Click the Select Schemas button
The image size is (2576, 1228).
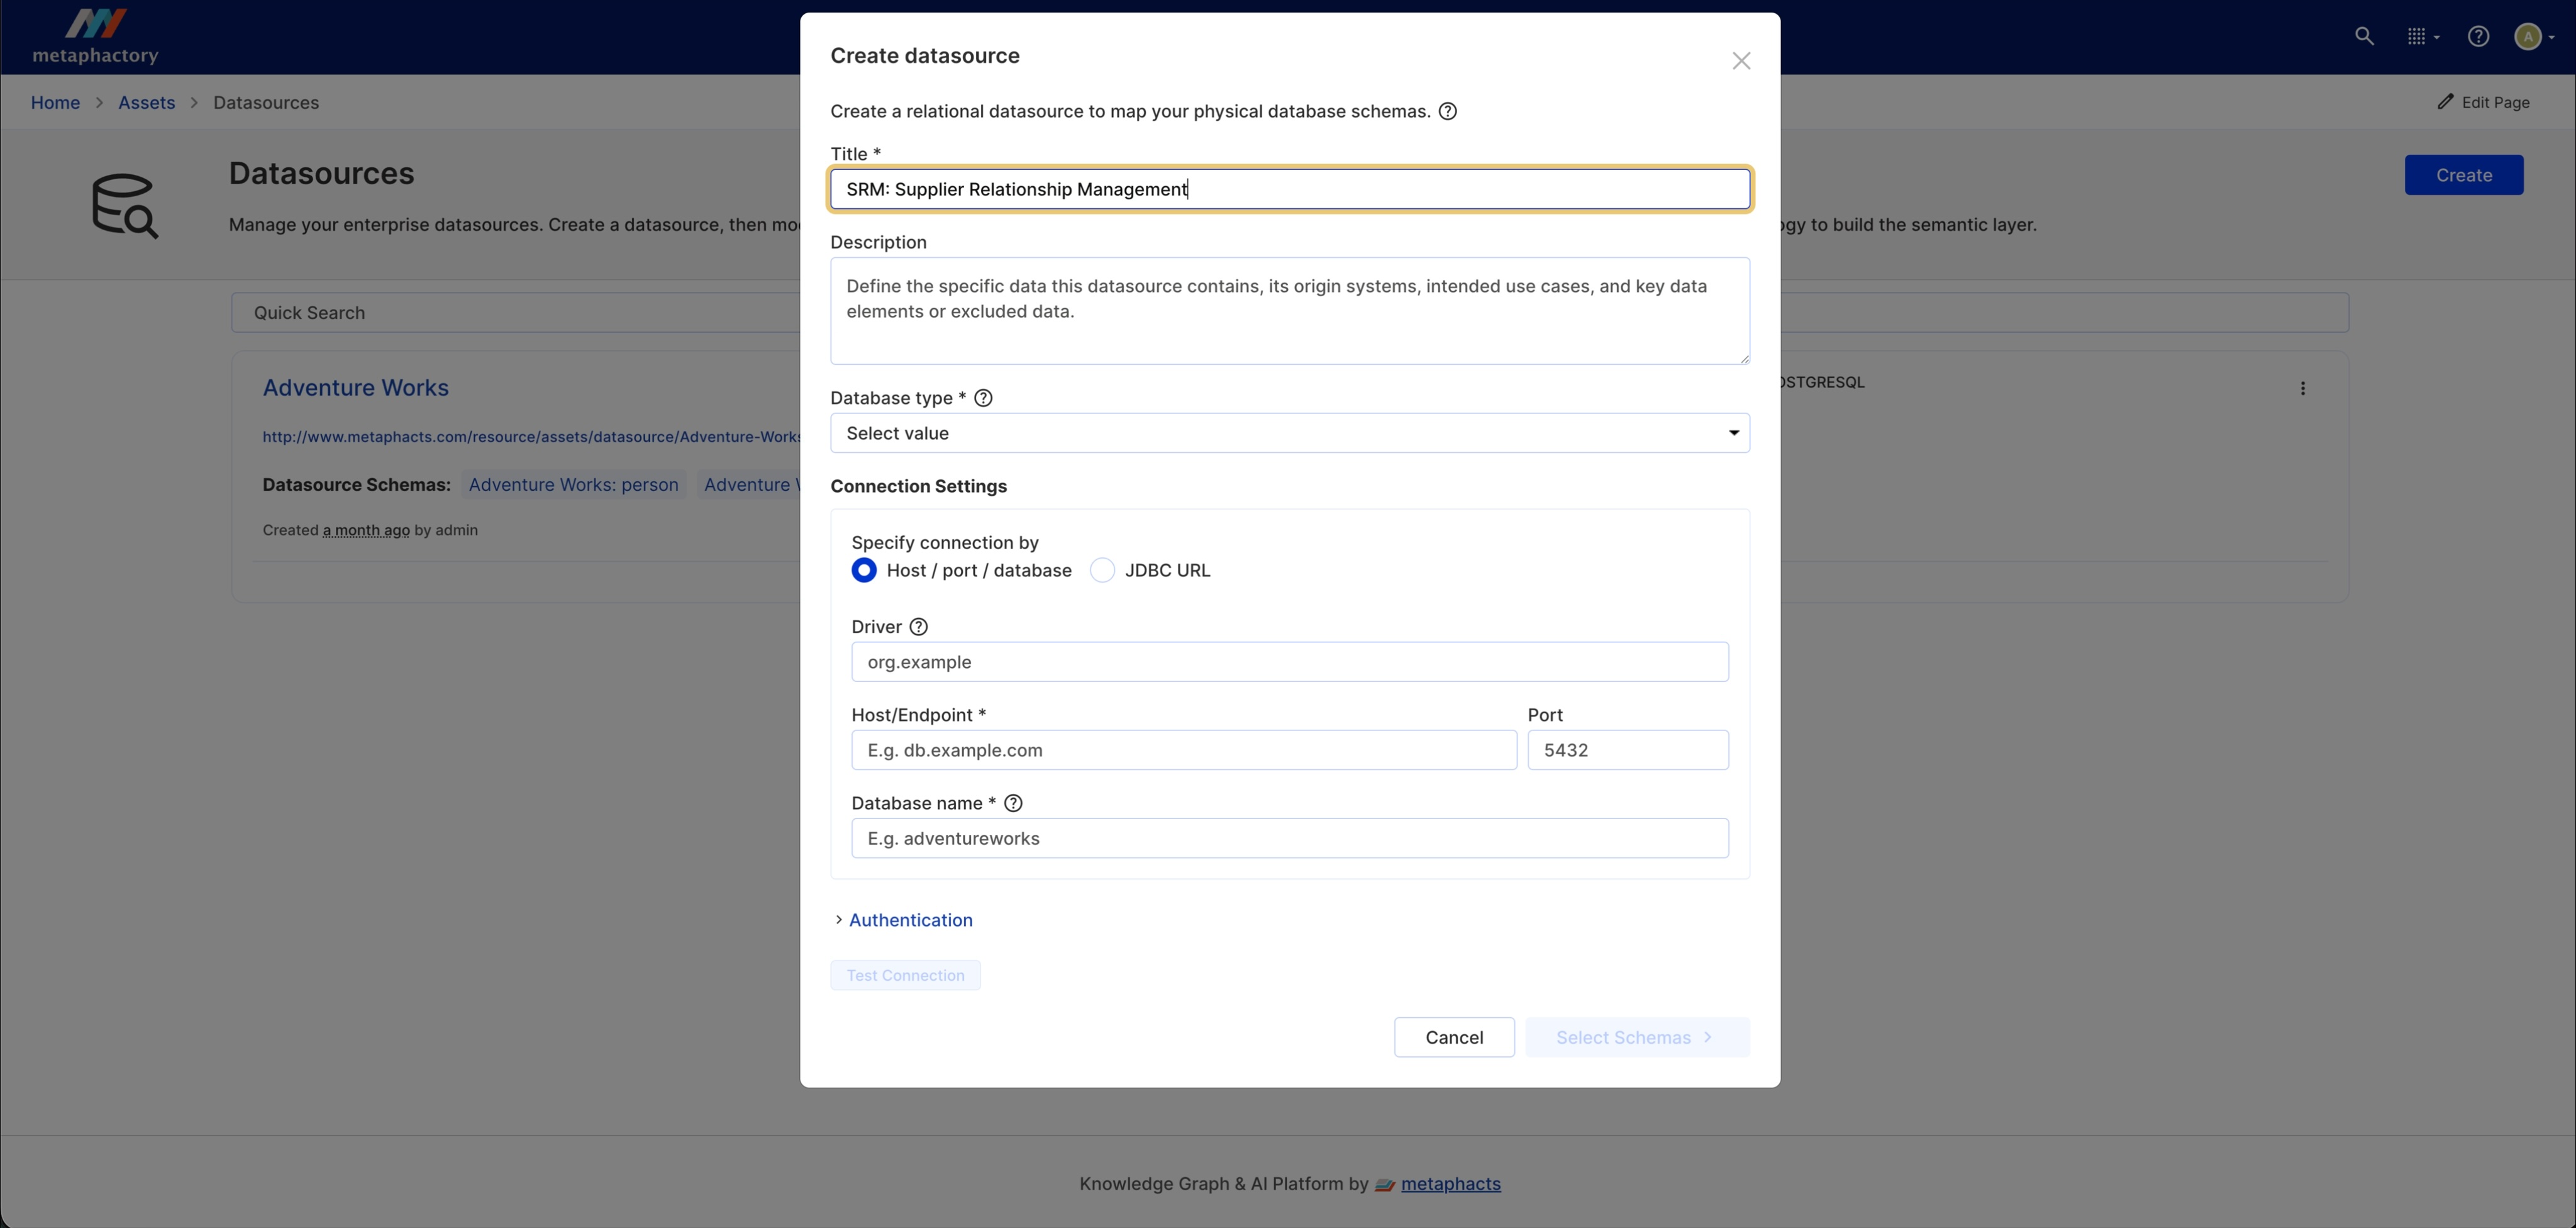[x=1637, y=1037]
